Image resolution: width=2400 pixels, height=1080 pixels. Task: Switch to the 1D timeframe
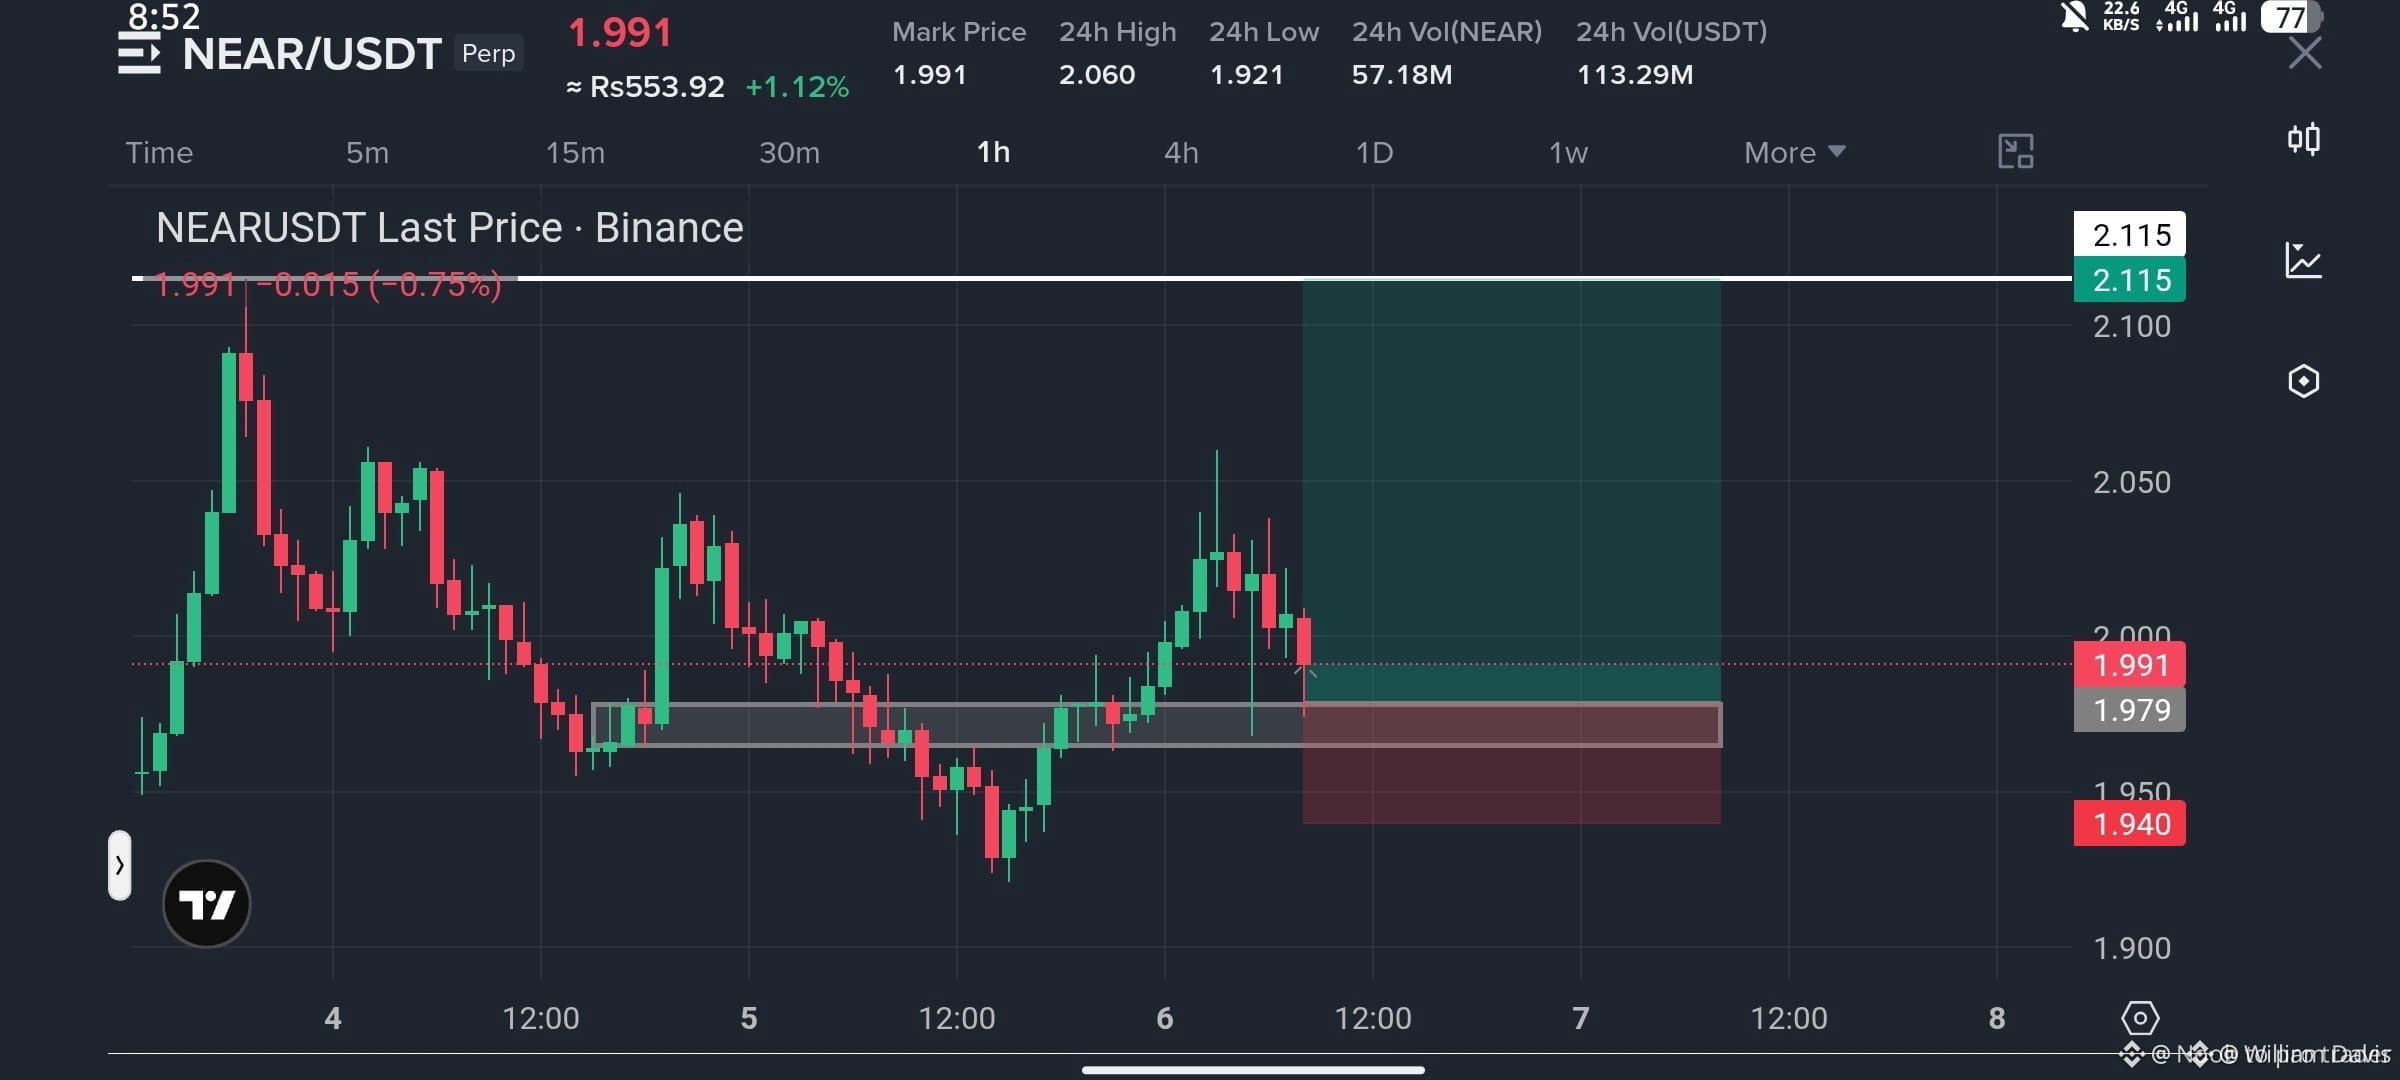[1374, 153]
